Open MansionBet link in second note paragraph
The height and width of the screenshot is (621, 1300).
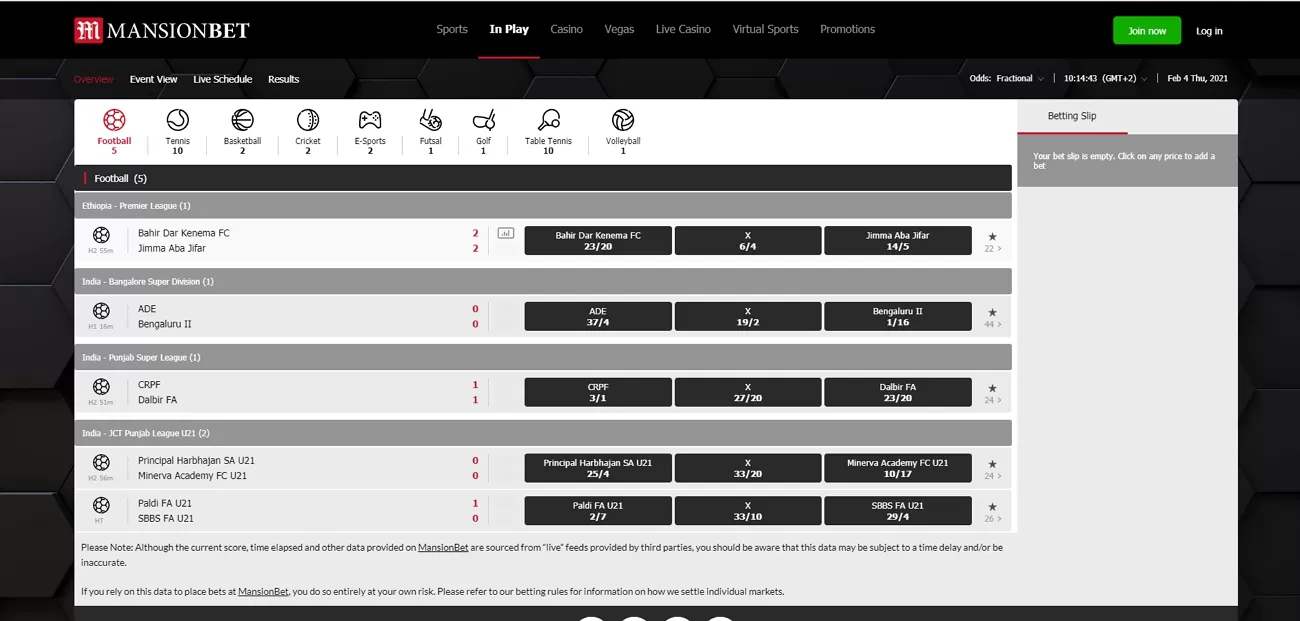[x=263, y=591]
